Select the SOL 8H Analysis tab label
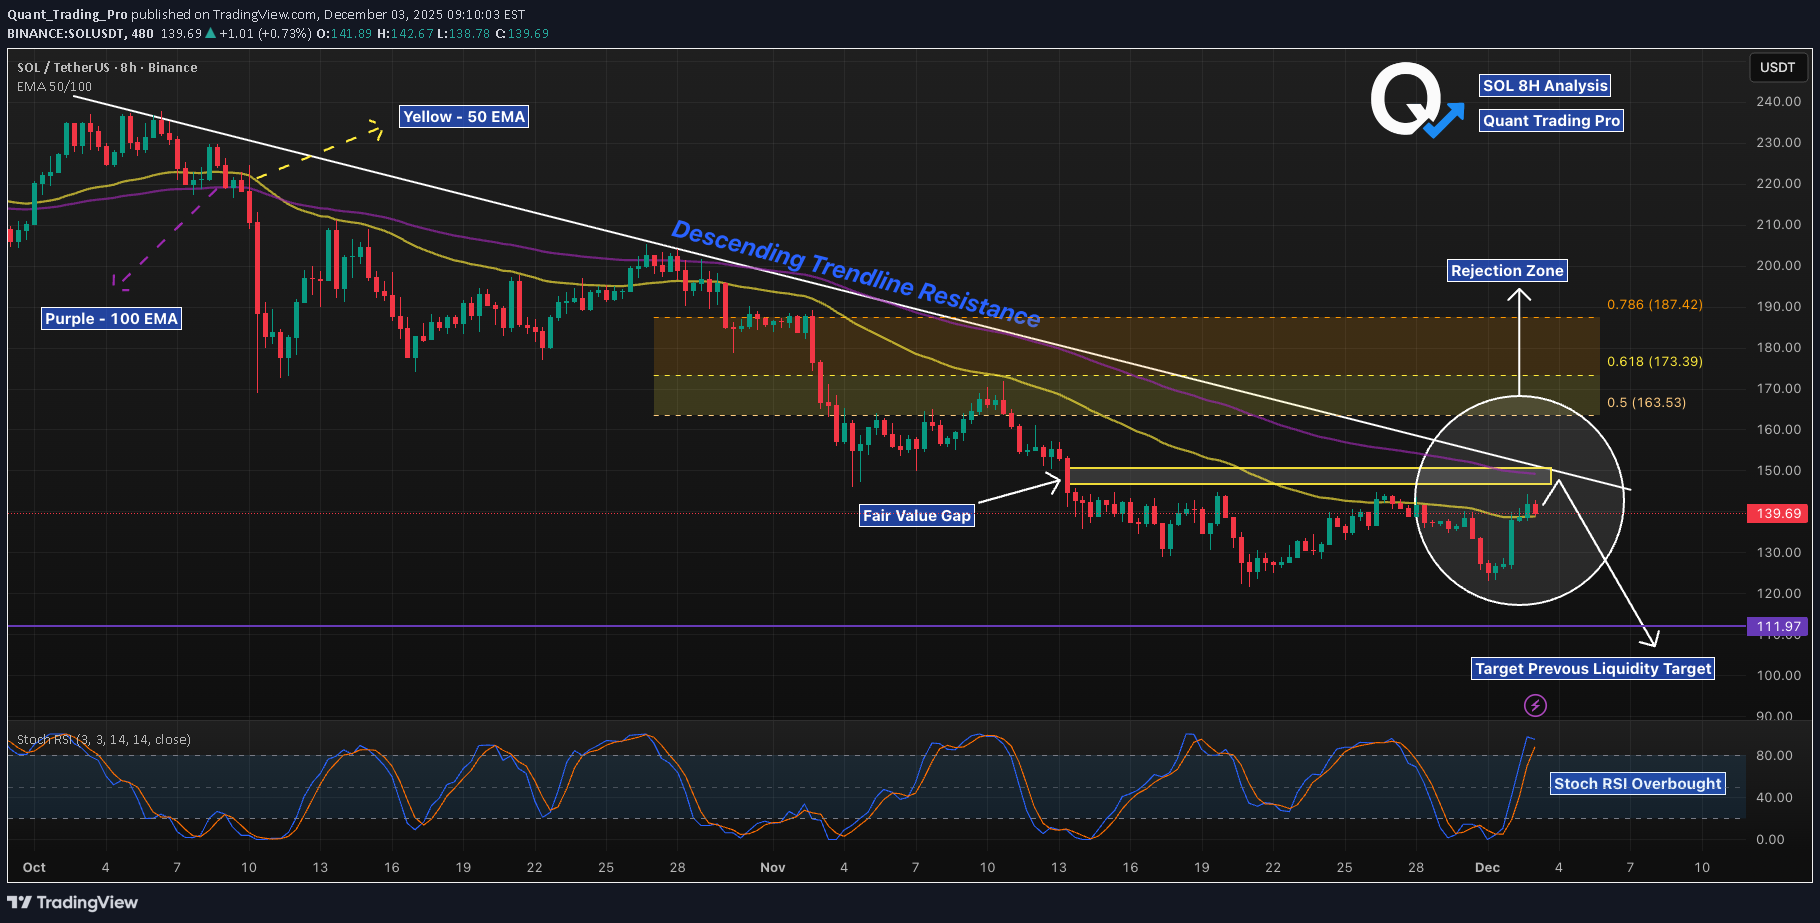 pos(1545,86)
